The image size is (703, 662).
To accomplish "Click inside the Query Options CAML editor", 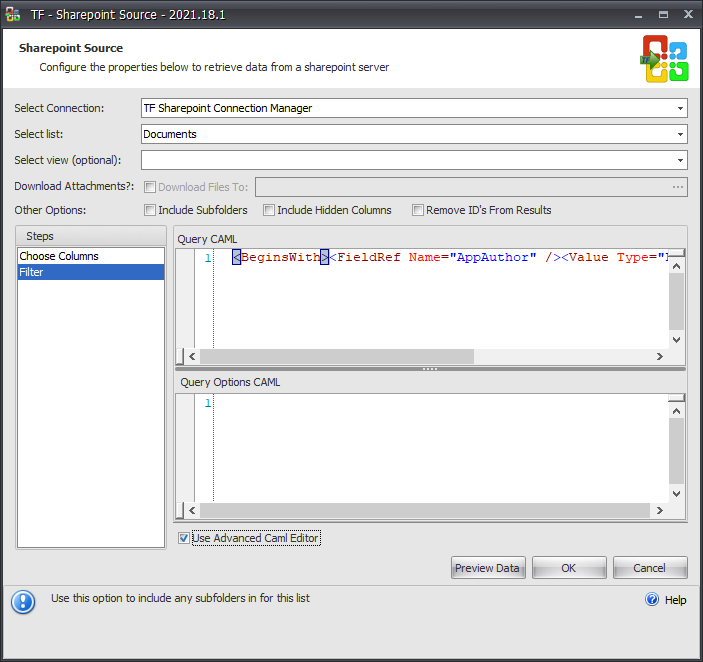I will coord(441,448).
